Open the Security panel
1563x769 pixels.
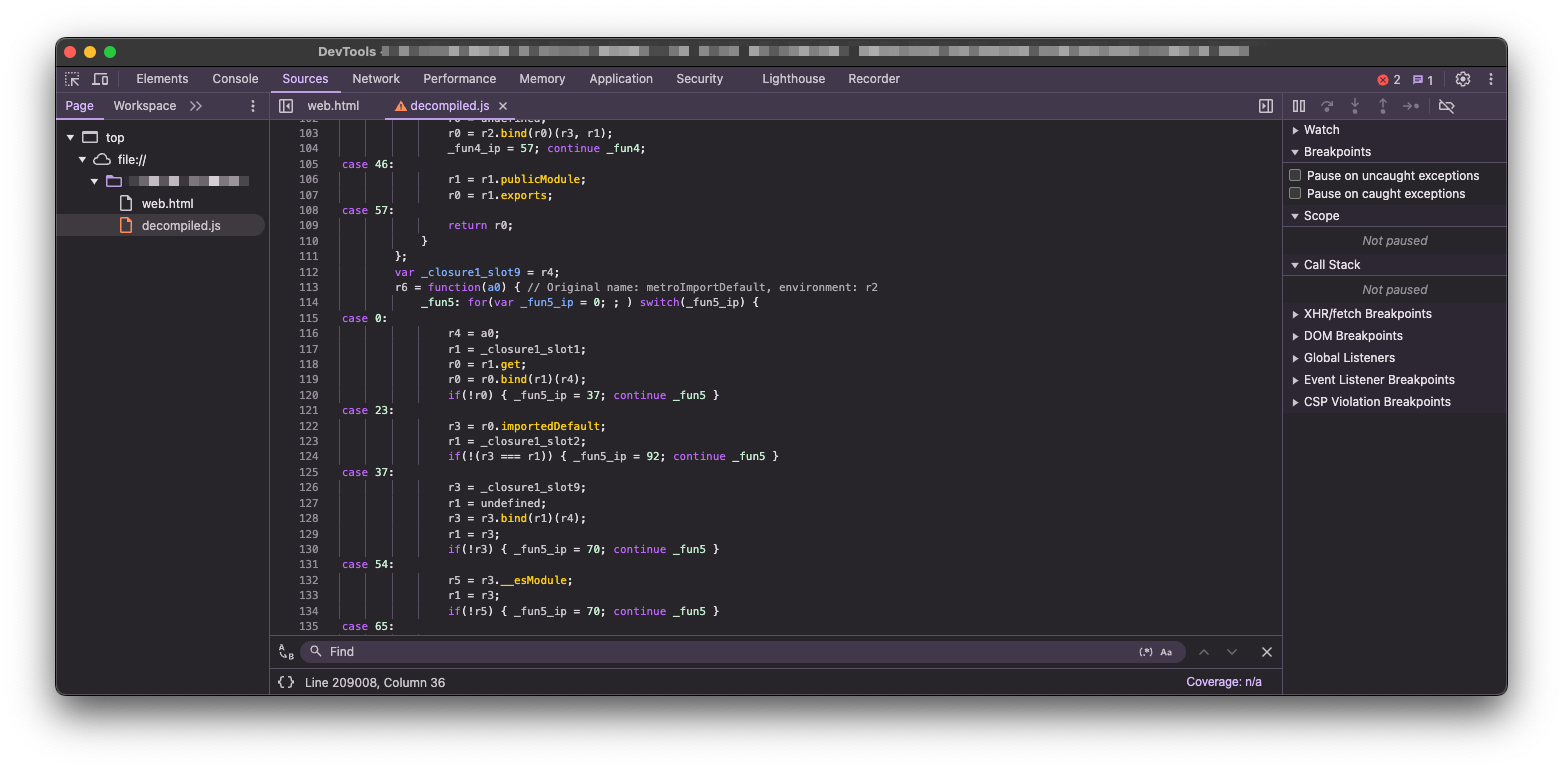click(699, 79)
